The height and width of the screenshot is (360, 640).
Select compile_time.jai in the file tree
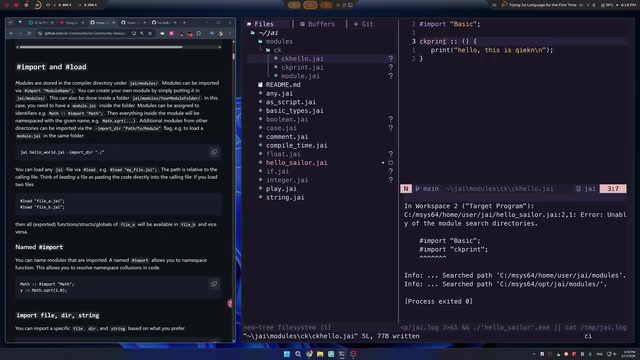pyautogui.click(x=296, y=145)
